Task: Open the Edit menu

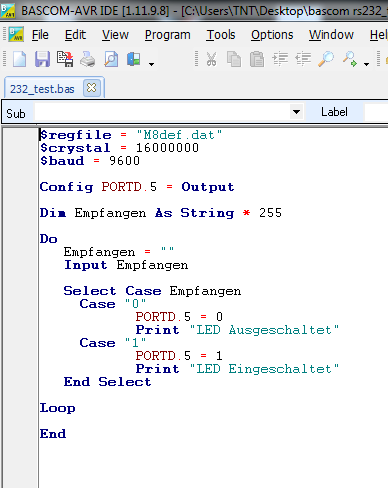Action: coord(75,35)
